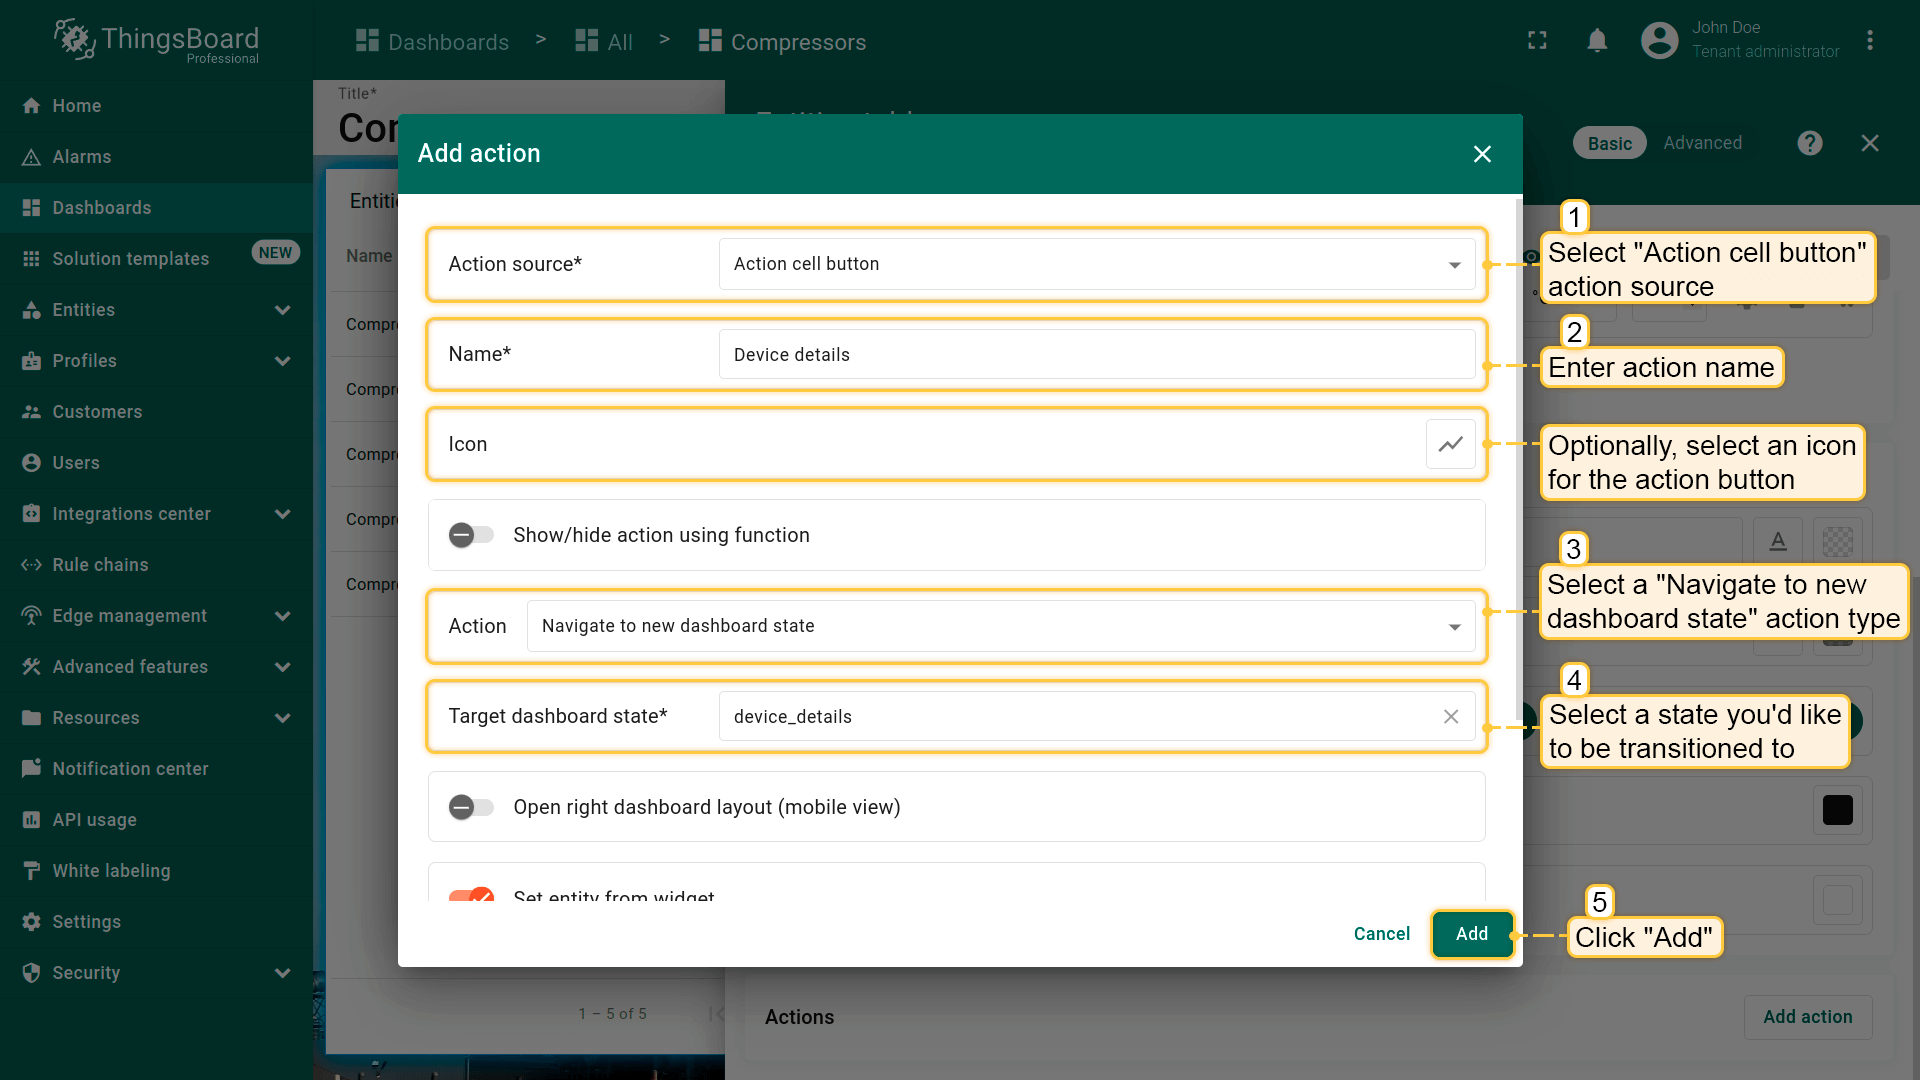
Task: Clear the device_details target state
Action: point(1450,716)
